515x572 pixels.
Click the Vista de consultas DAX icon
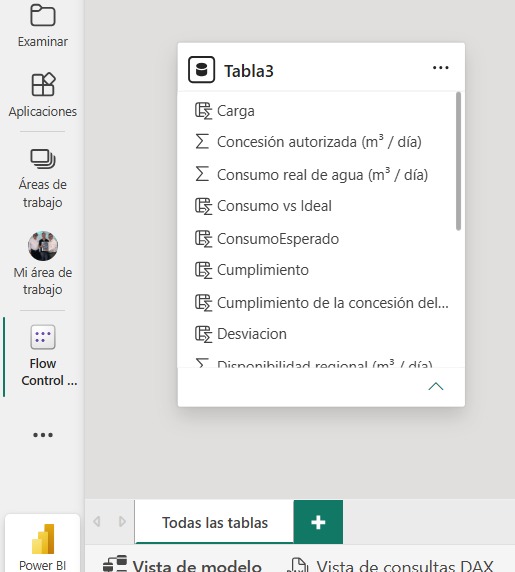click(x=298, y=565)
